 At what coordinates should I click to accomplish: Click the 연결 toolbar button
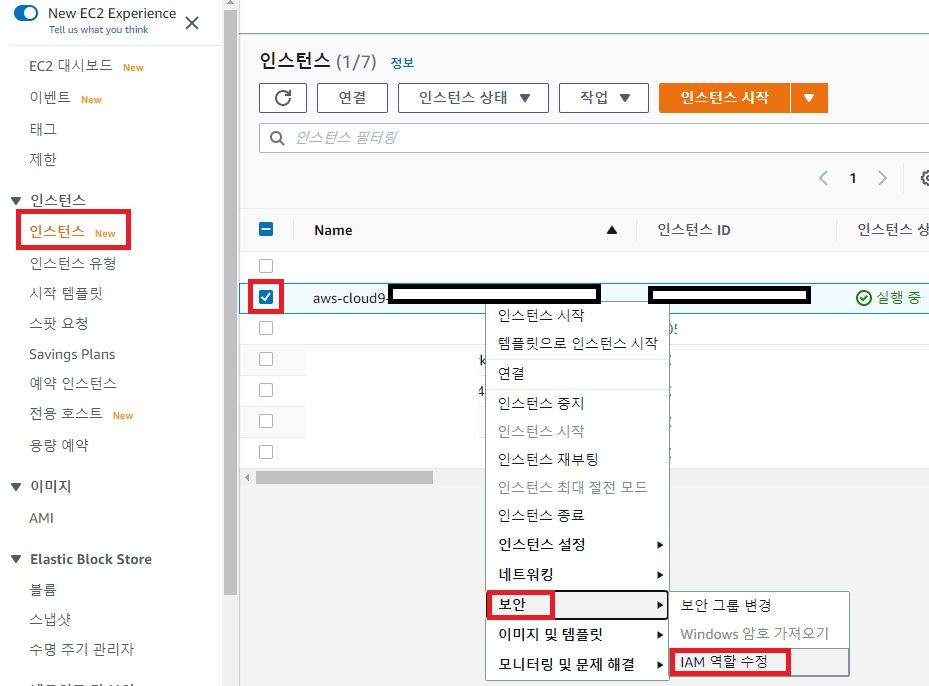[353, 98]
